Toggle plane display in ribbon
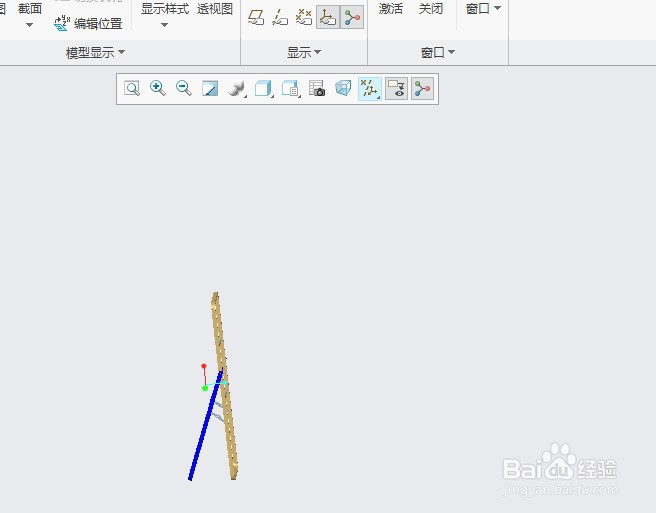 [256, 18]
